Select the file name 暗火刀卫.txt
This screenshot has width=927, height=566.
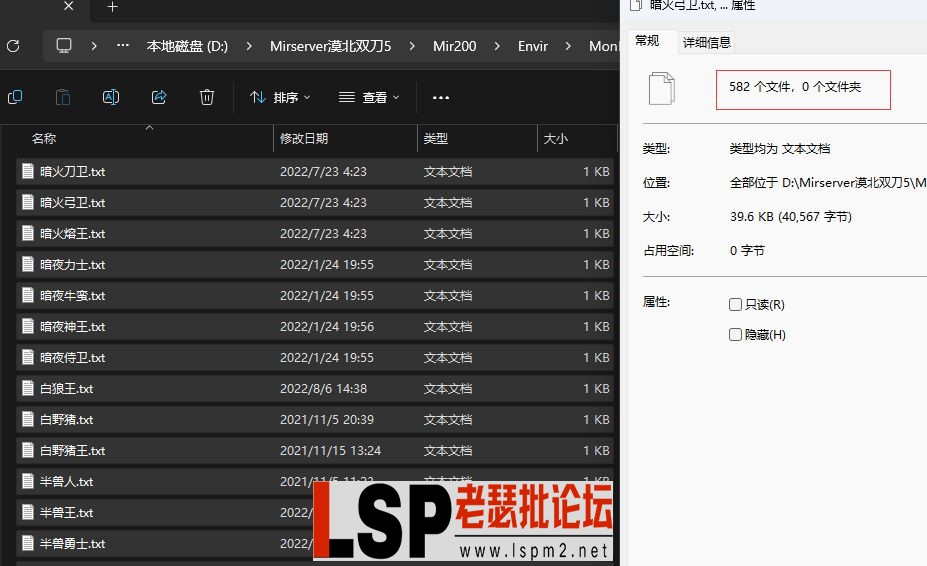73,172
